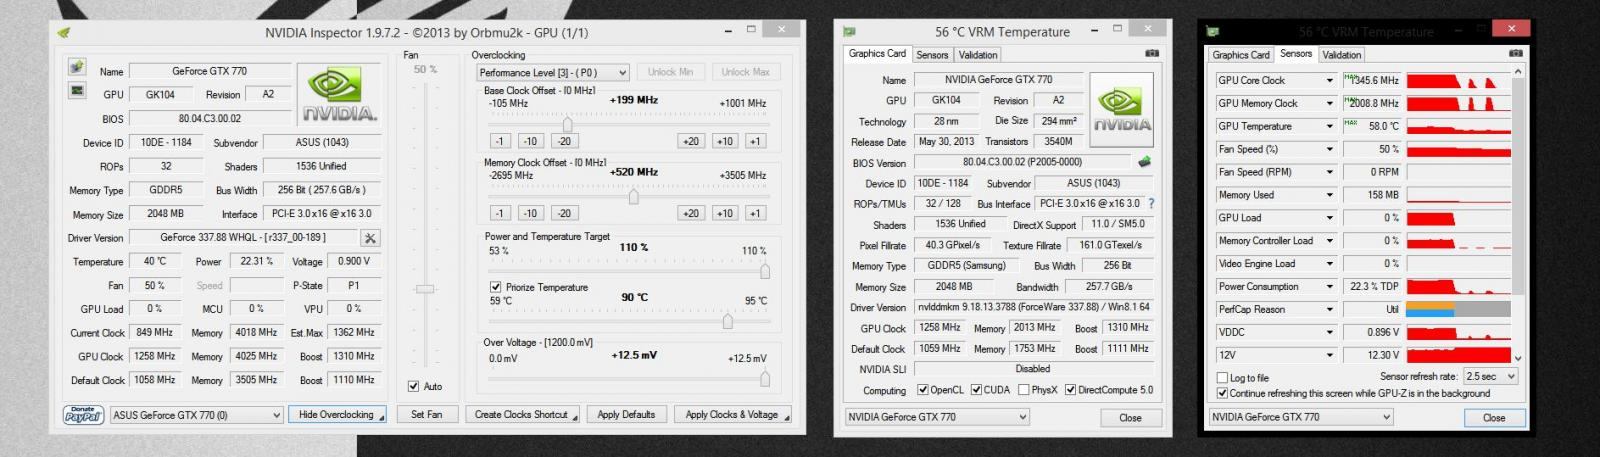
Task: Select Graphics Card tab in left GPU-Z window
Action: click(877, 54)
